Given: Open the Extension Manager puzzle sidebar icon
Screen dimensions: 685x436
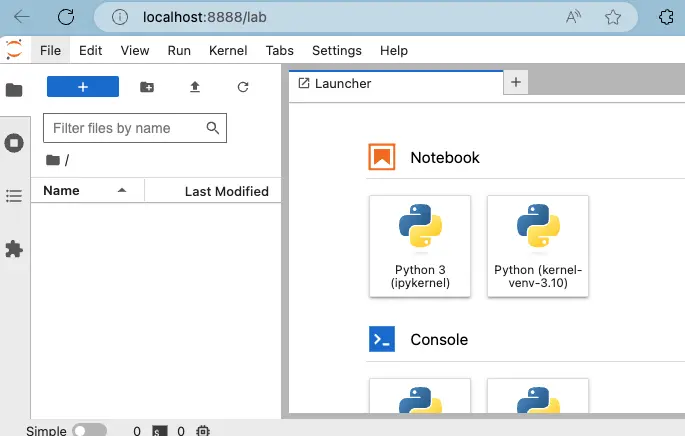Looking at the screenshot, I should (x=14, y=249).
